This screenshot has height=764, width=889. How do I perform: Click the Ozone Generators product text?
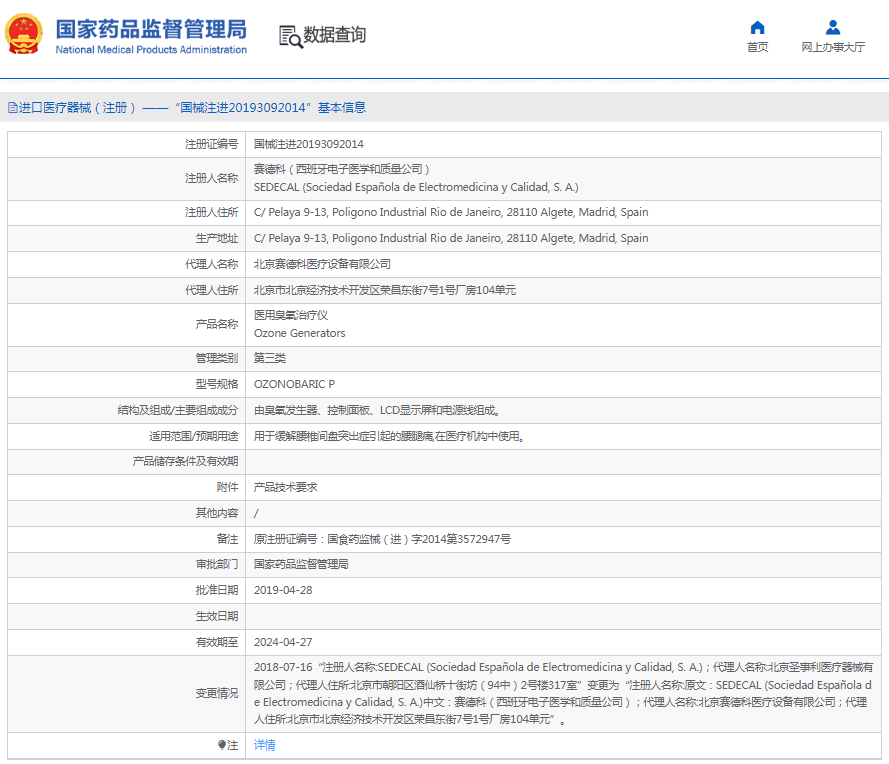point(299,333)
